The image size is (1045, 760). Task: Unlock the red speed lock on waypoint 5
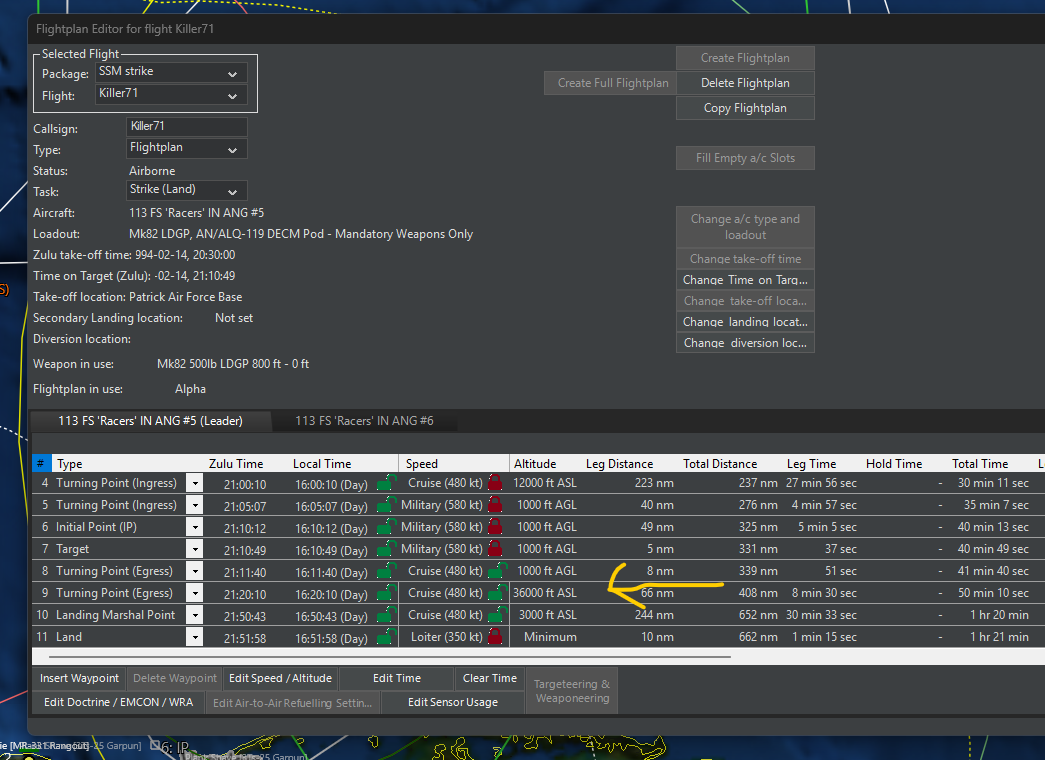coord(495,504)
